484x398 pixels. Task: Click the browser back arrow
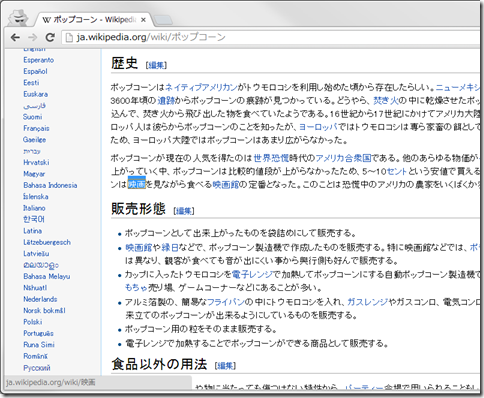click(x=15, y=37)
